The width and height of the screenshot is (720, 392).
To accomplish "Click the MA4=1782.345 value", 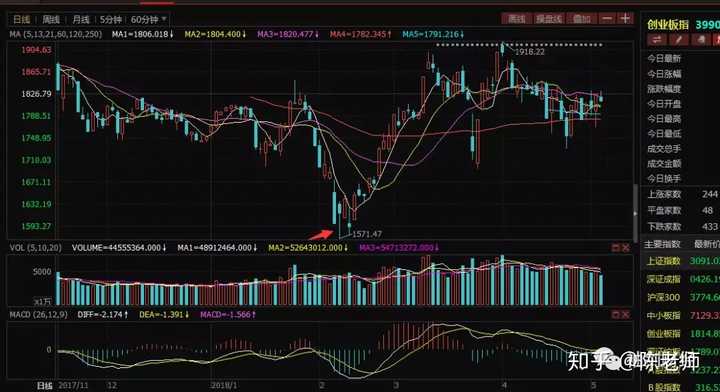I will click(x=361, y=34).
